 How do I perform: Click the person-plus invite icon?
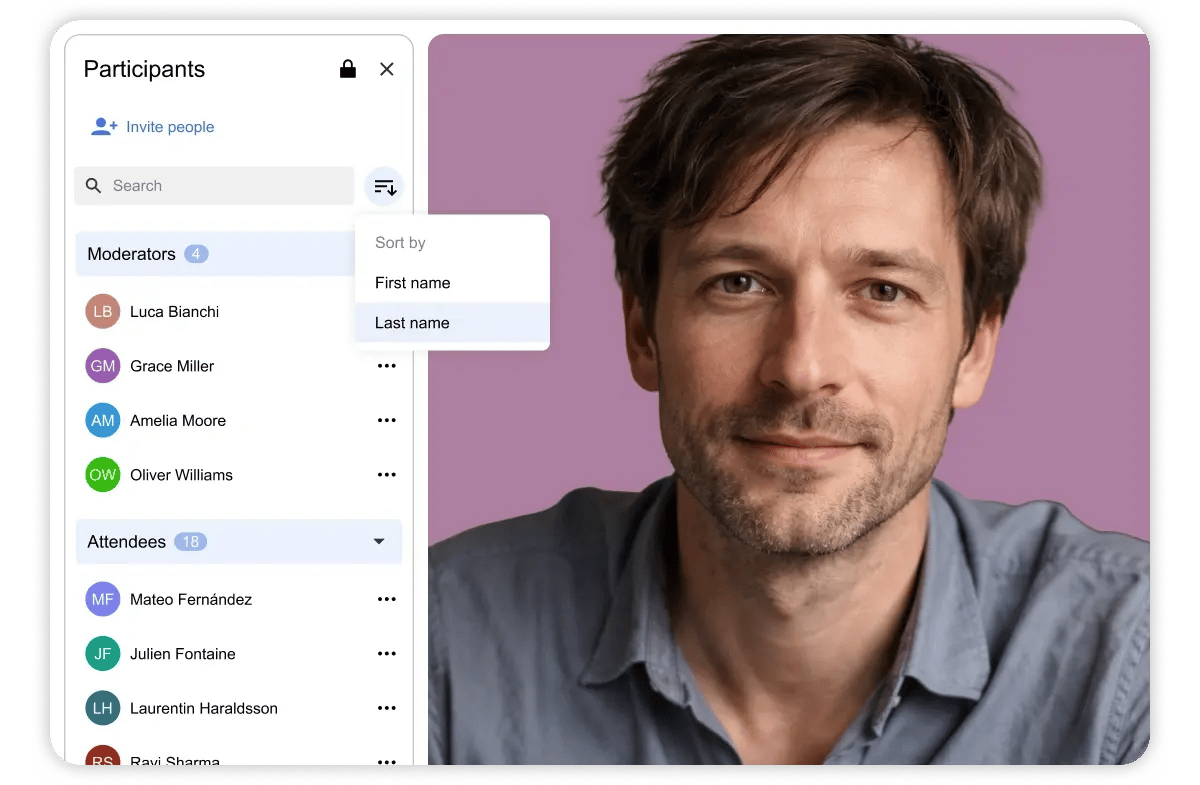click(104, 127)
